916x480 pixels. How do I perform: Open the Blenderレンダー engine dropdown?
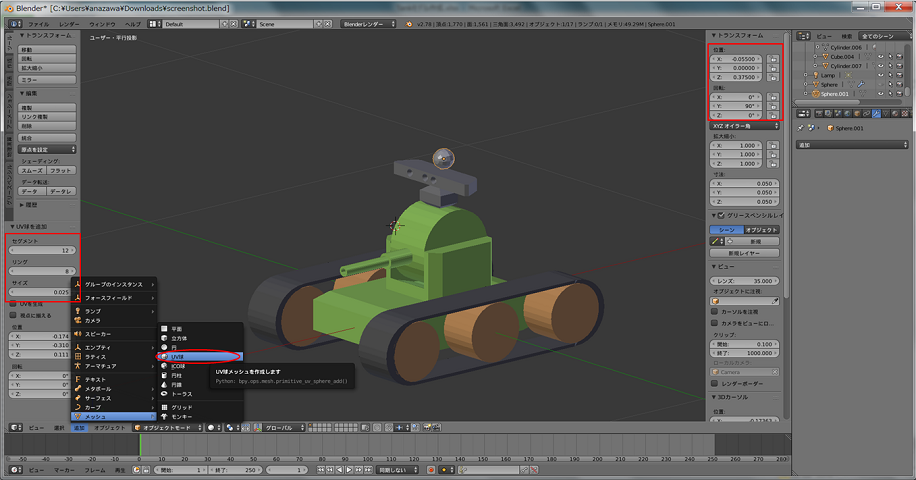367,23
